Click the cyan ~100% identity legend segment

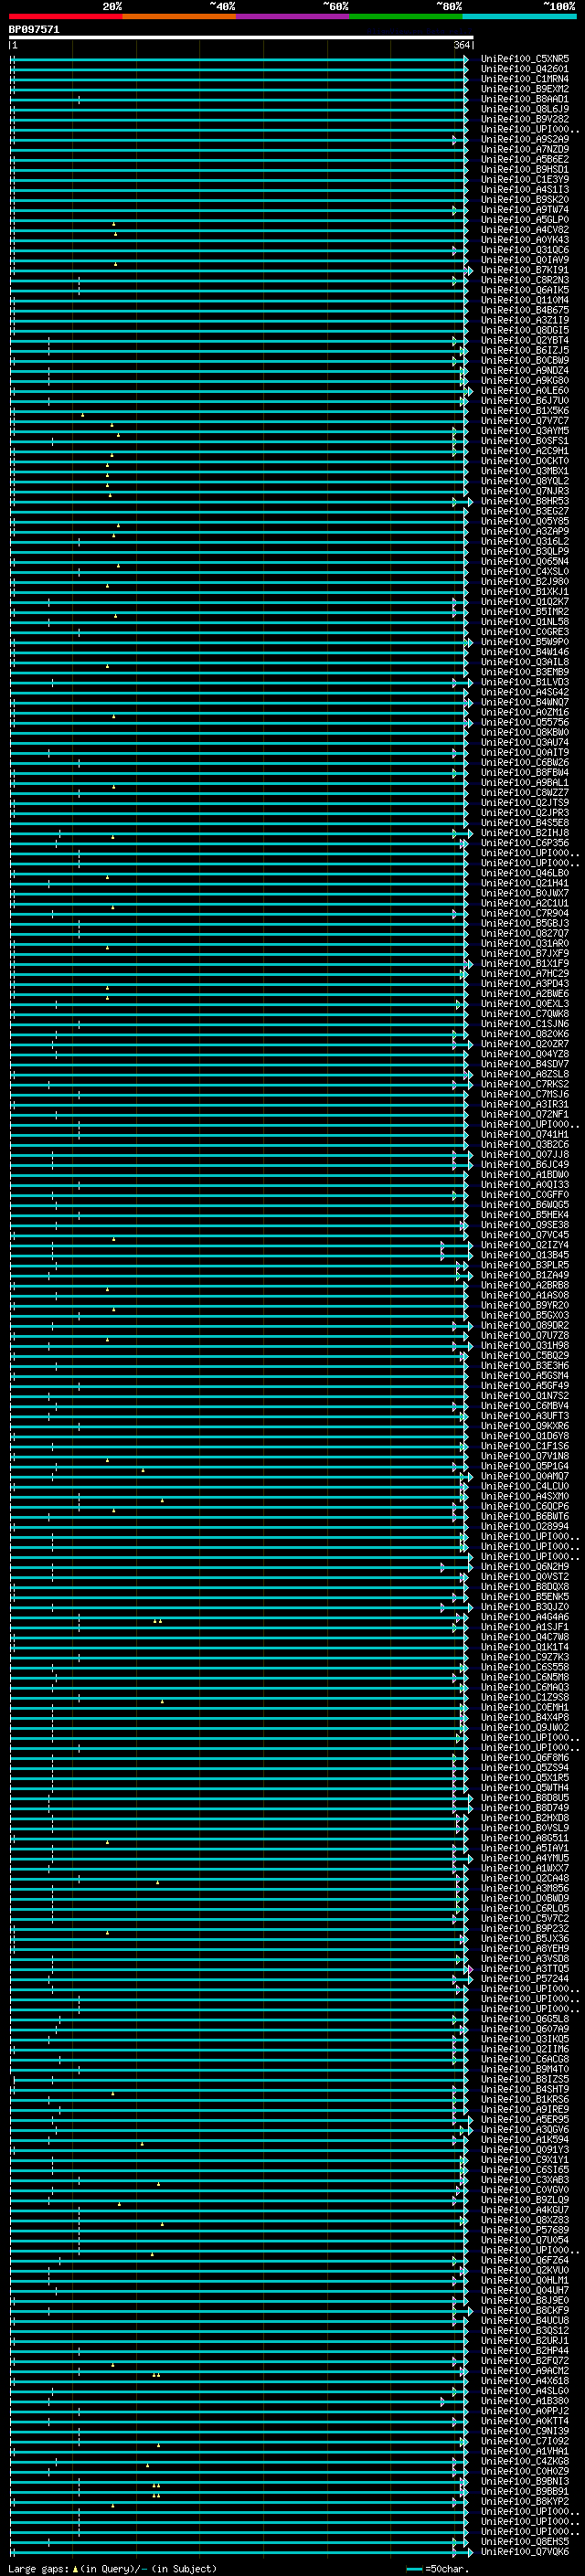[519, 16]
